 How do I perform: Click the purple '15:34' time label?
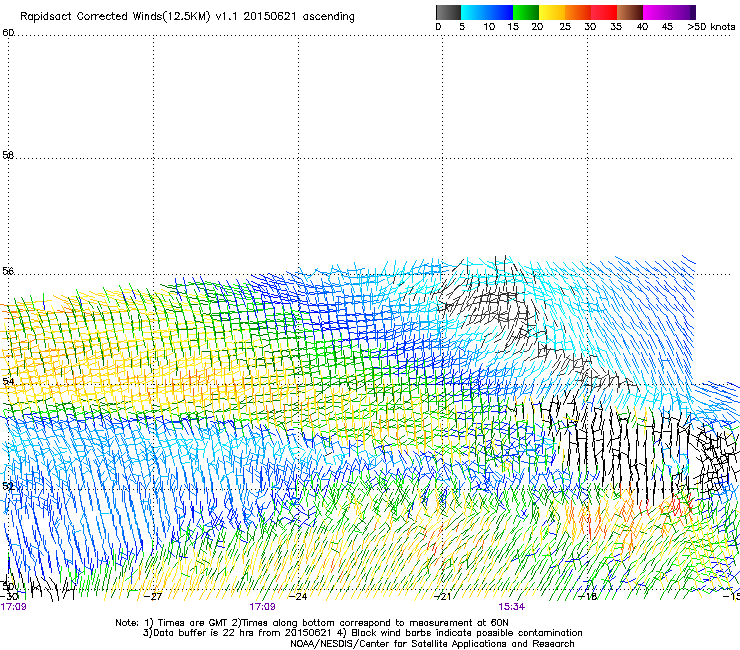512,607
